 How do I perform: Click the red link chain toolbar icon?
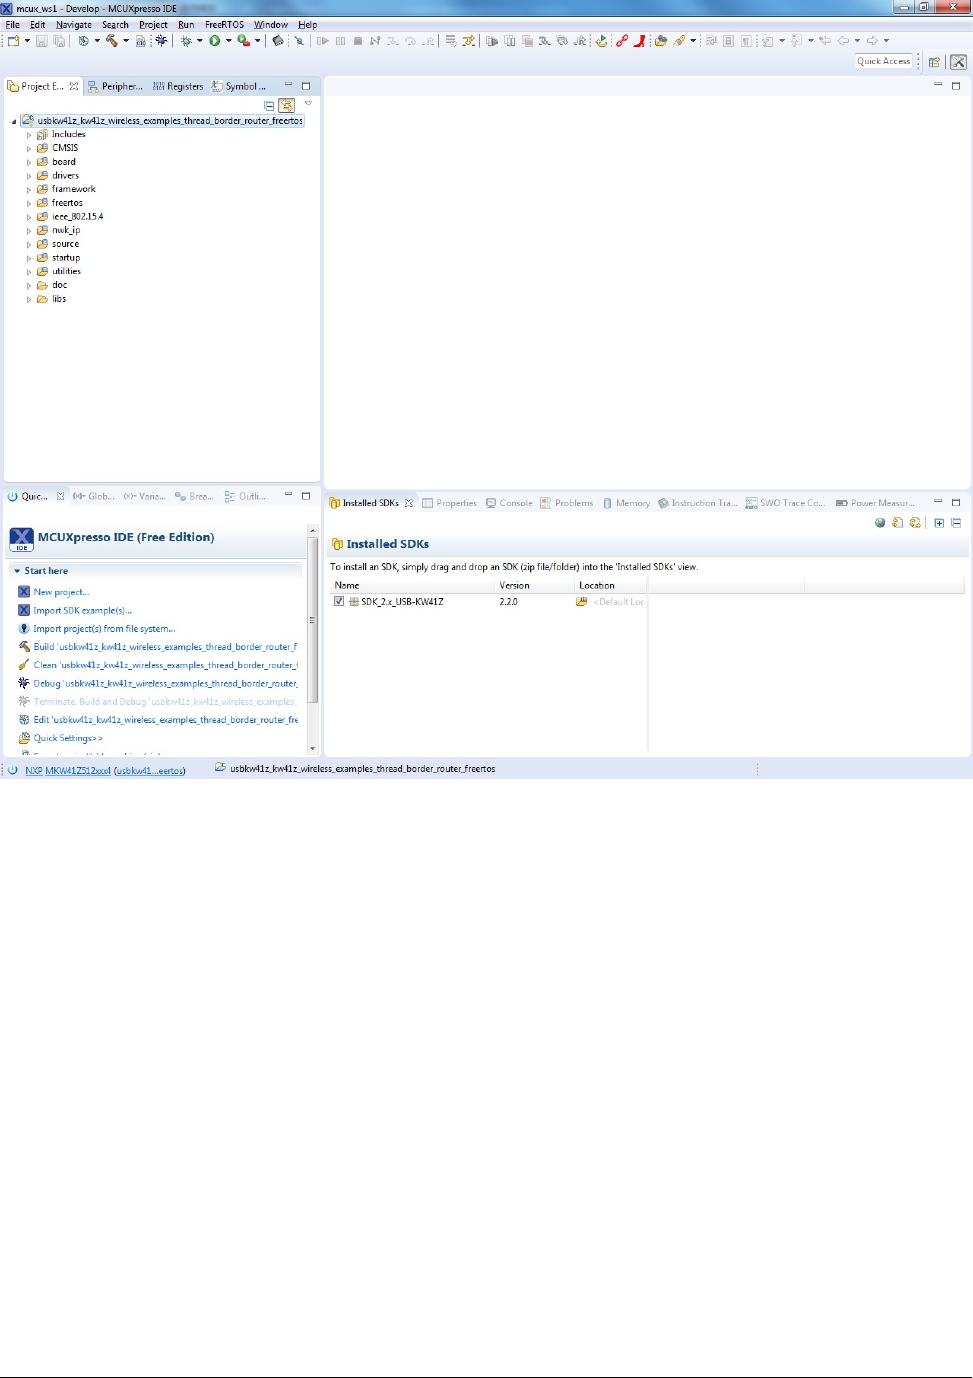[622, 41]
